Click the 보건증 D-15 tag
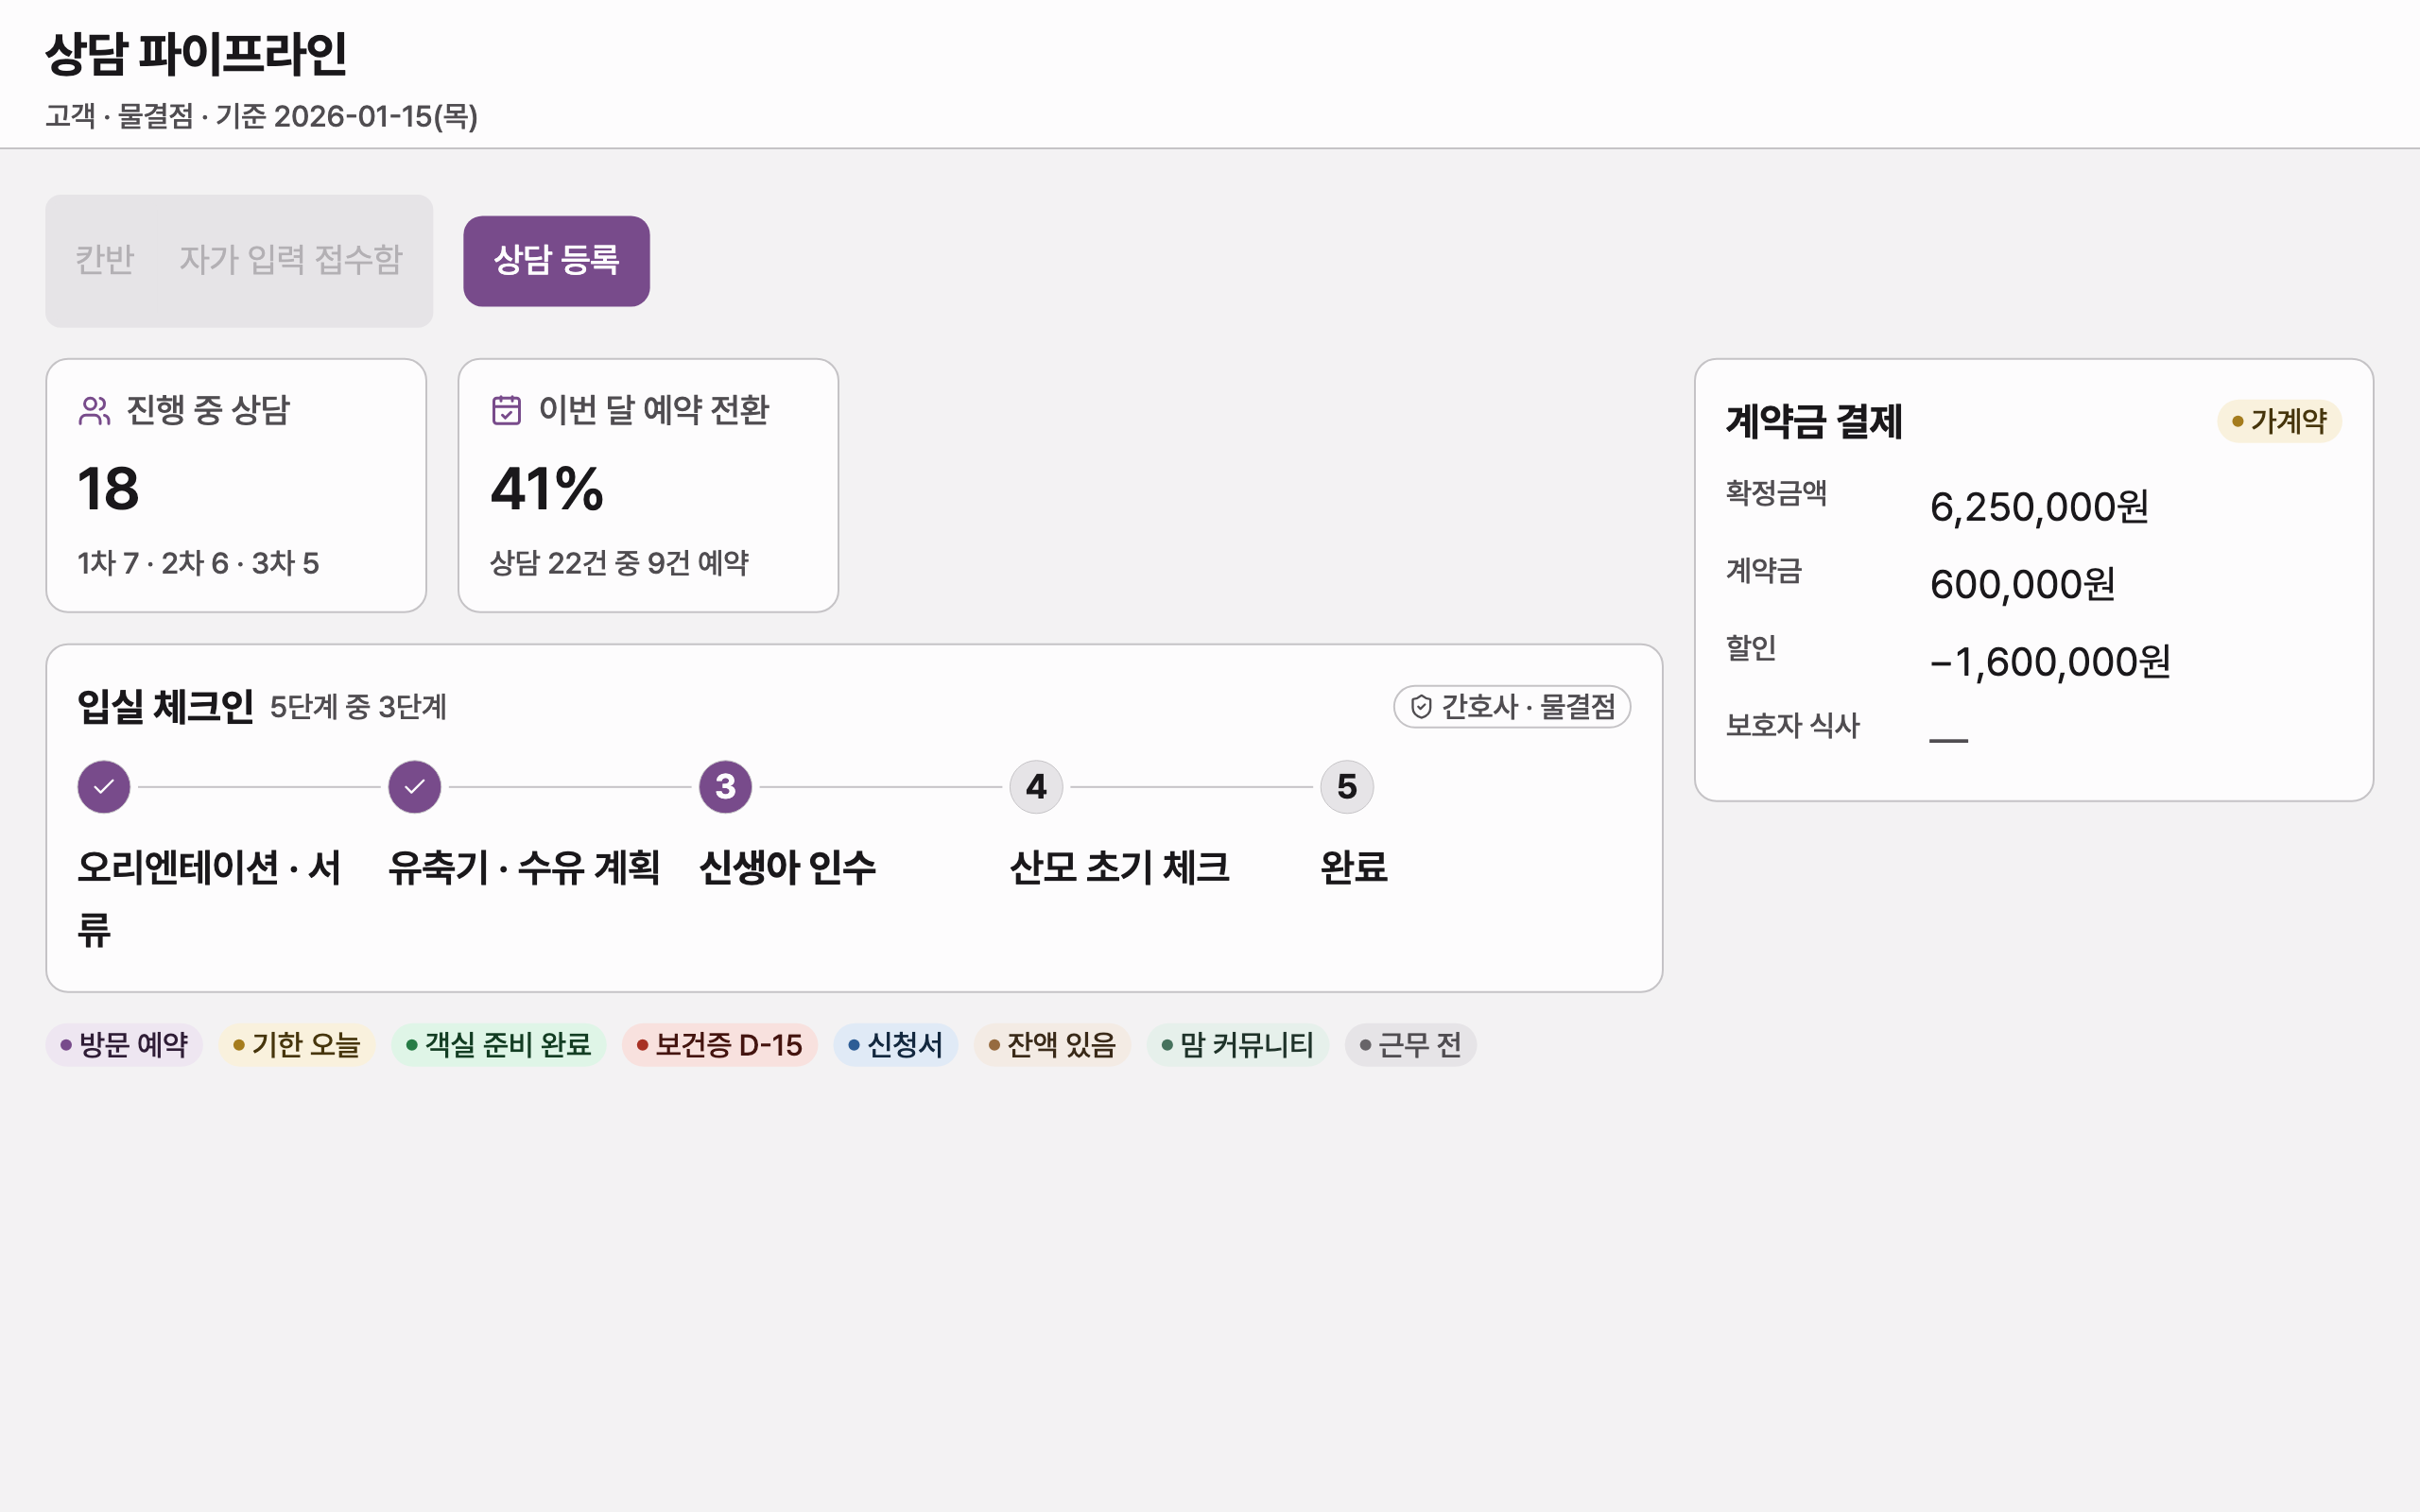 point(719,1045)
